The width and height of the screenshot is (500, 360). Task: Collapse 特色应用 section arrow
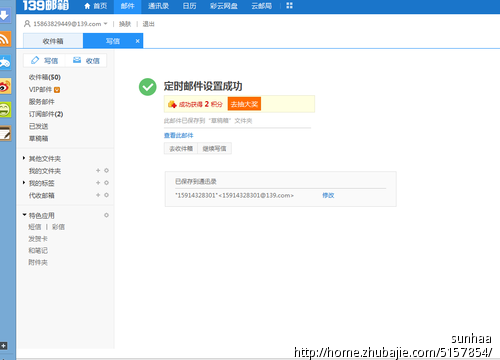pyautogui.click(x=24, y=215)
